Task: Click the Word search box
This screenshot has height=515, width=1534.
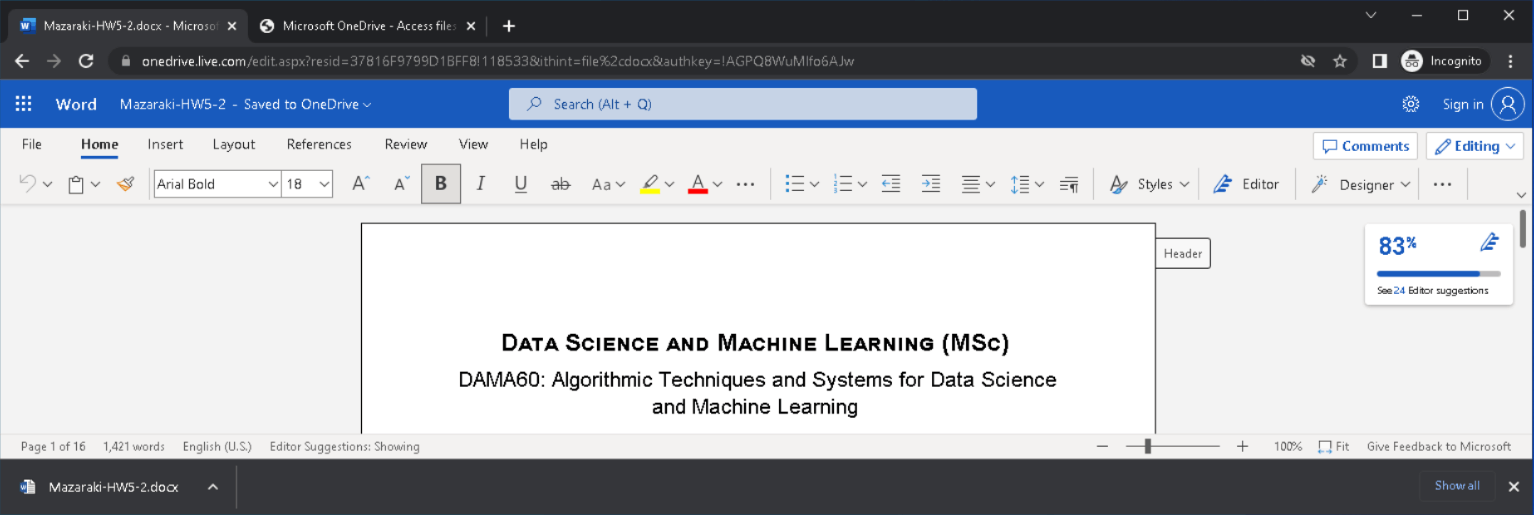Action: 743,104
